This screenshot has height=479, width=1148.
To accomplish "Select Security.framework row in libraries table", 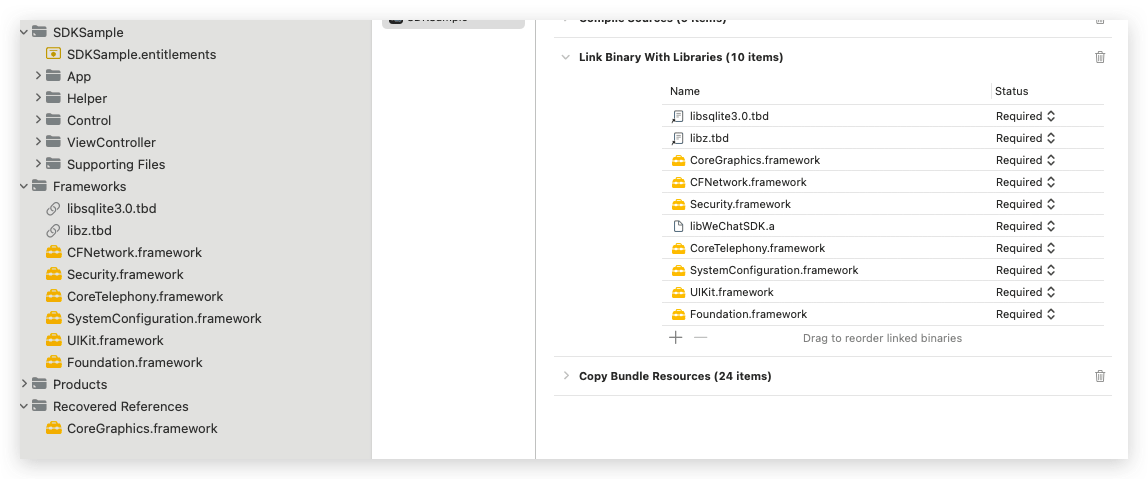I will pyautogui.click(x=884, y=204).
